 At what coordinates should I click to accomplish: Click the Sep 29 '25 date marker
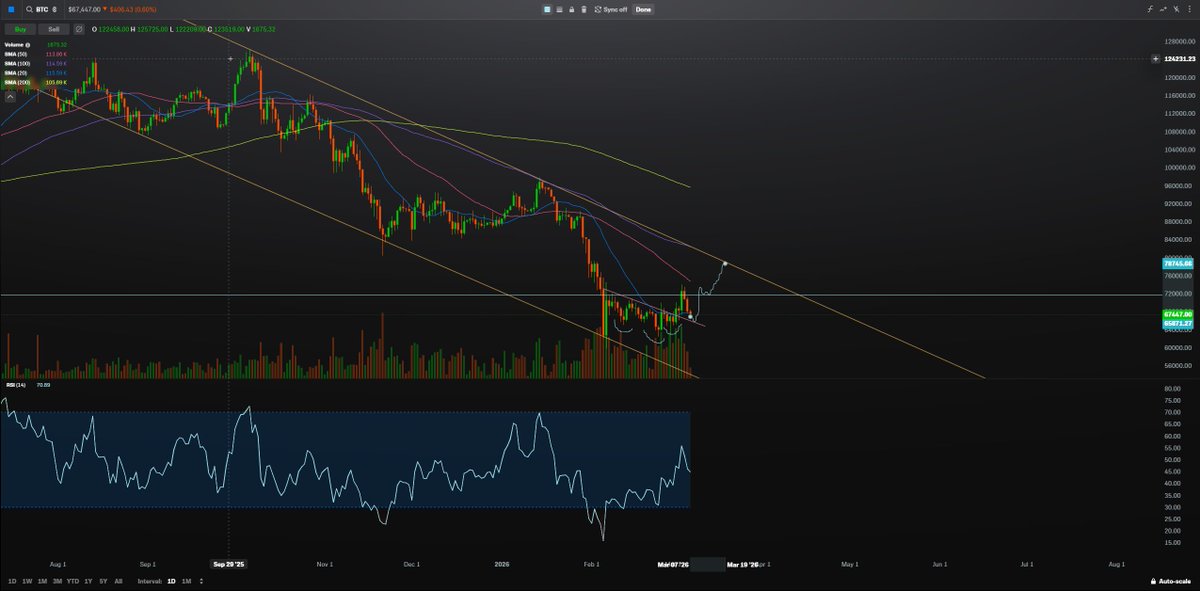pos(231,564)
